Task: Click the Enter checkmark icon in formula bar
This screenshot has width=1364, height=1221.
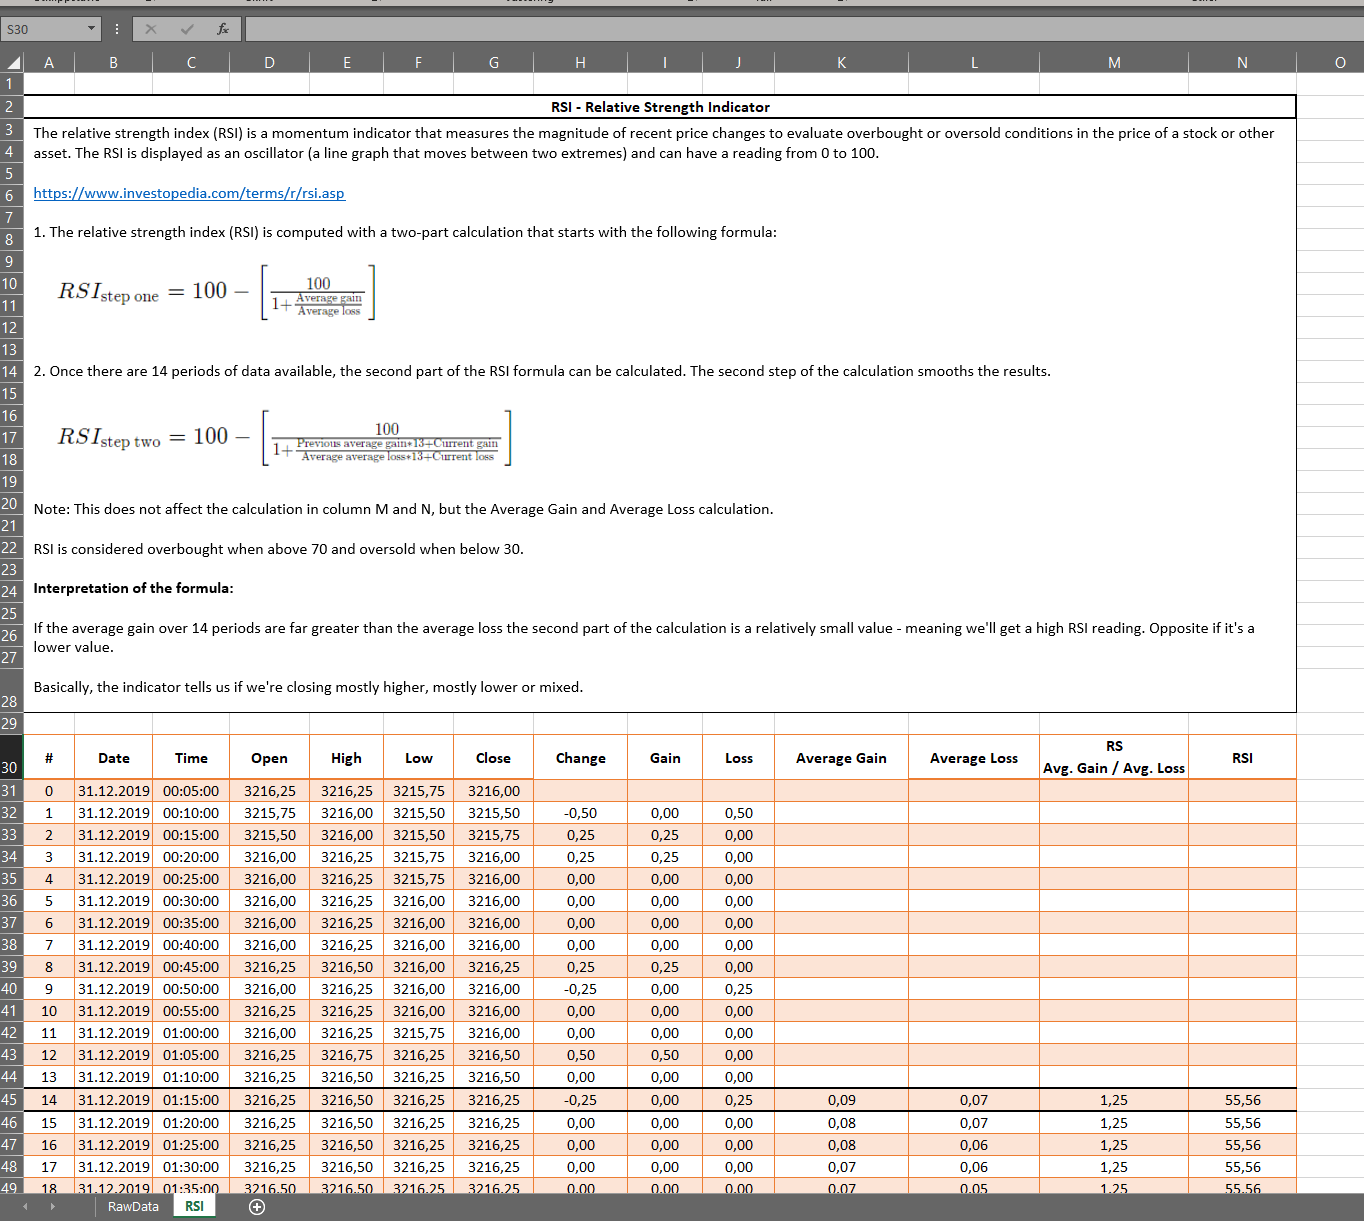Action: pyautogui.click(x=187, y=29)
